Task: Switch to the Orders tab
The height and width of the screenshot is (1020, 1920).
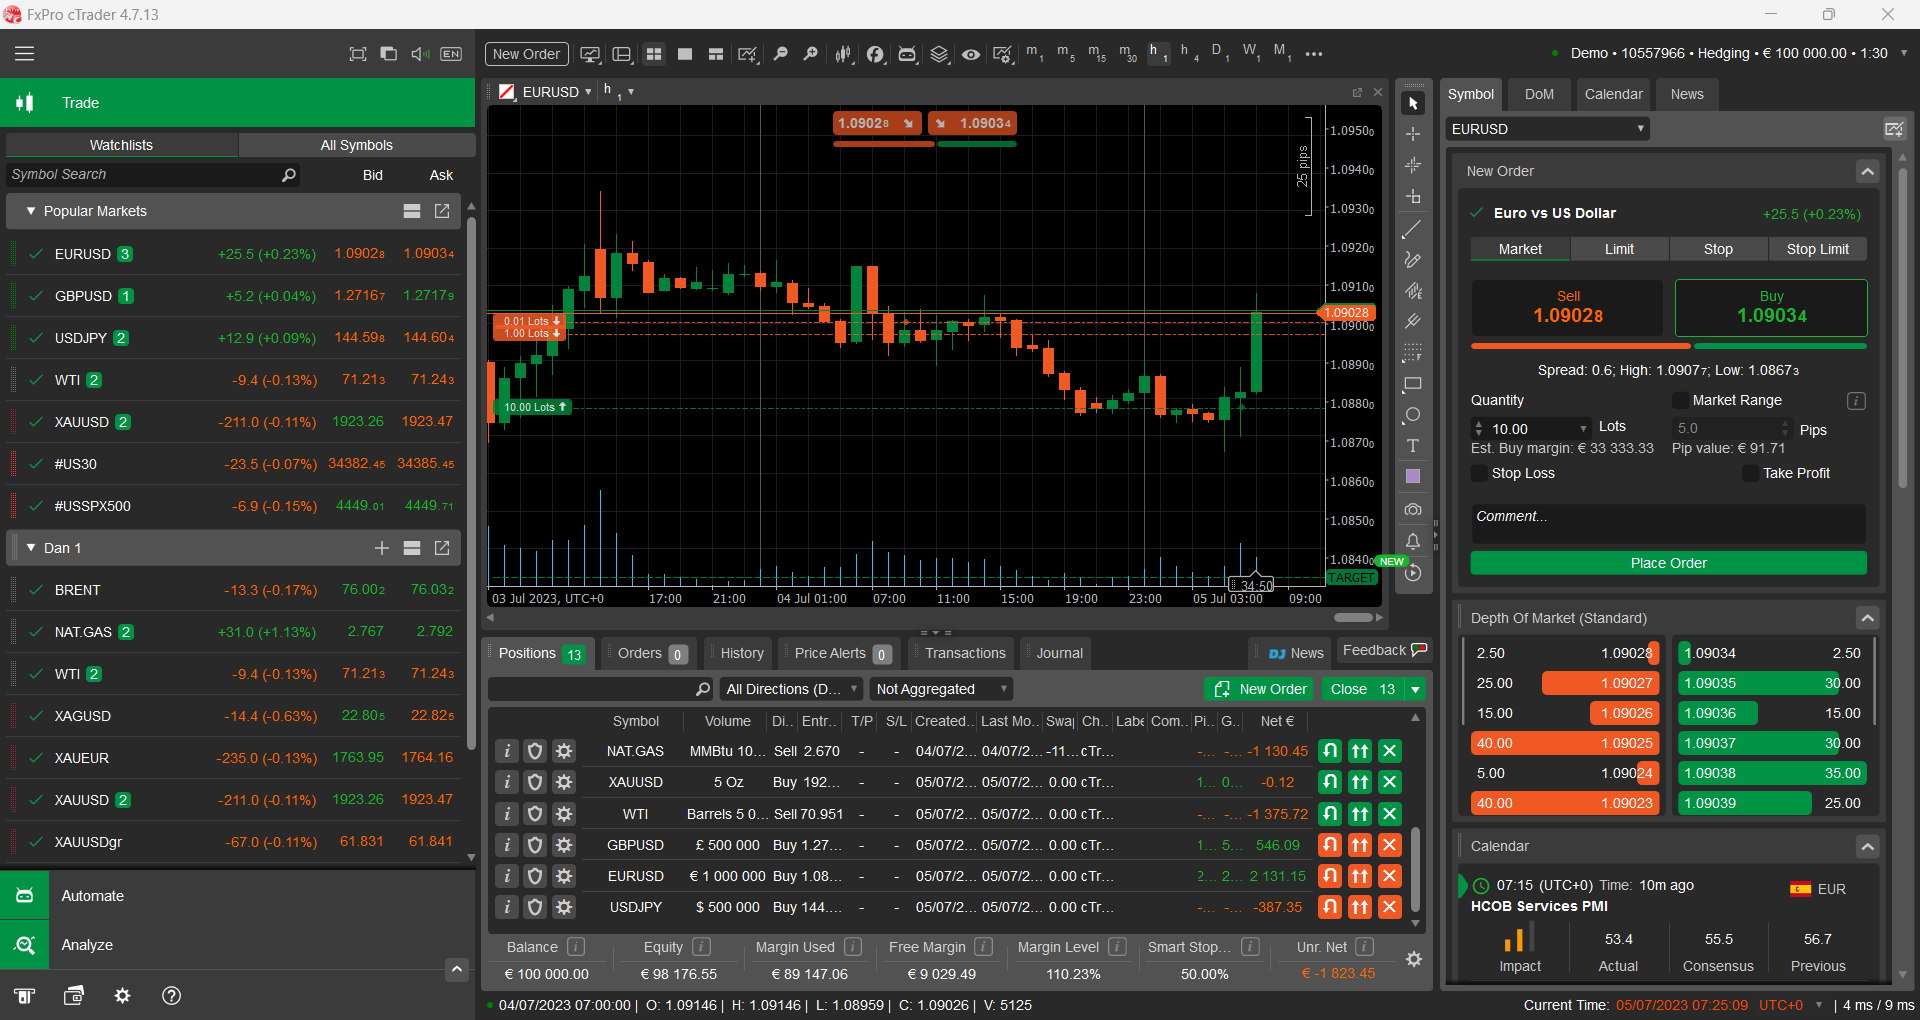Action: point(651,653)
